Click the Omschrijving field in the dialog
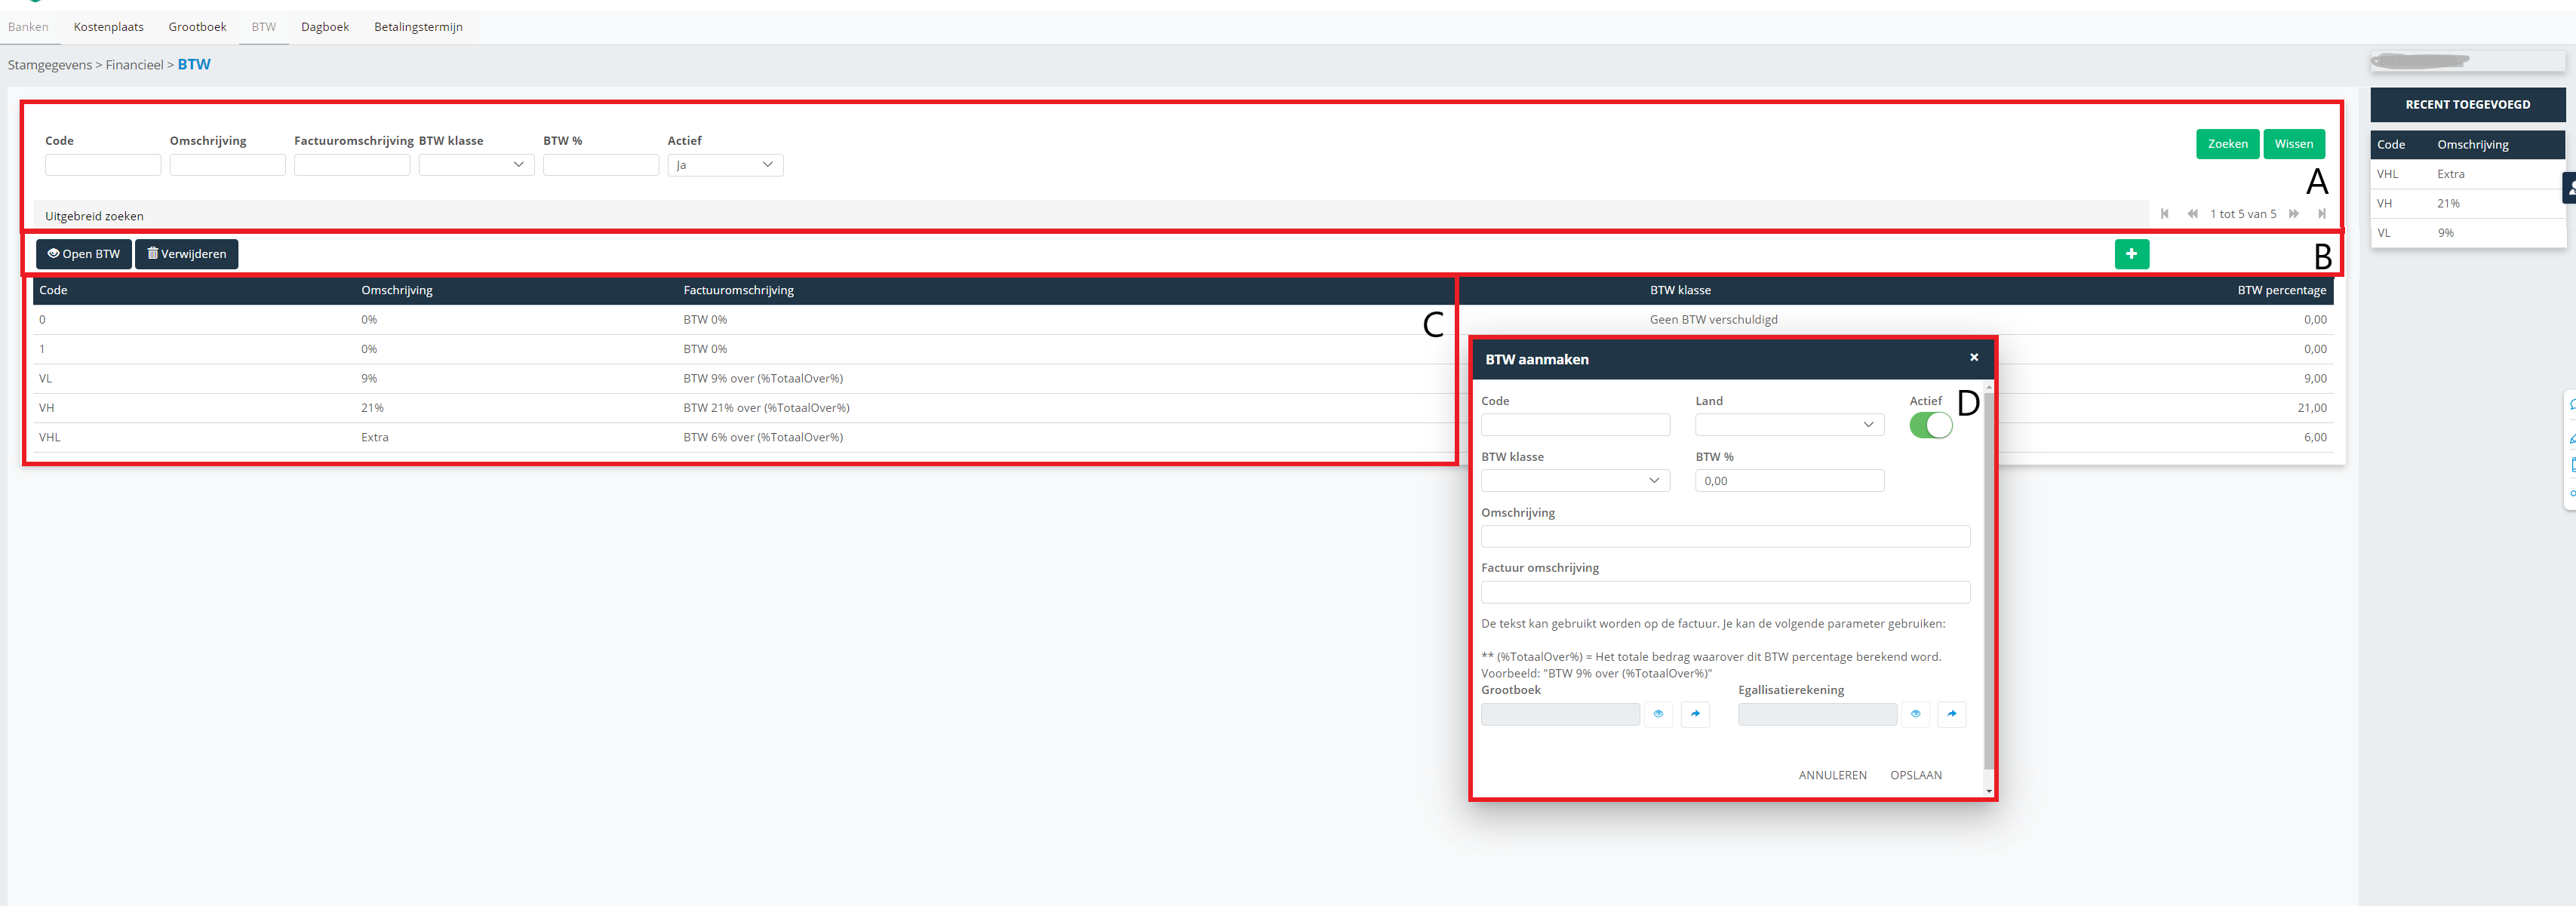Screen dimensions: 2576x906 (x=1725, y=537)
